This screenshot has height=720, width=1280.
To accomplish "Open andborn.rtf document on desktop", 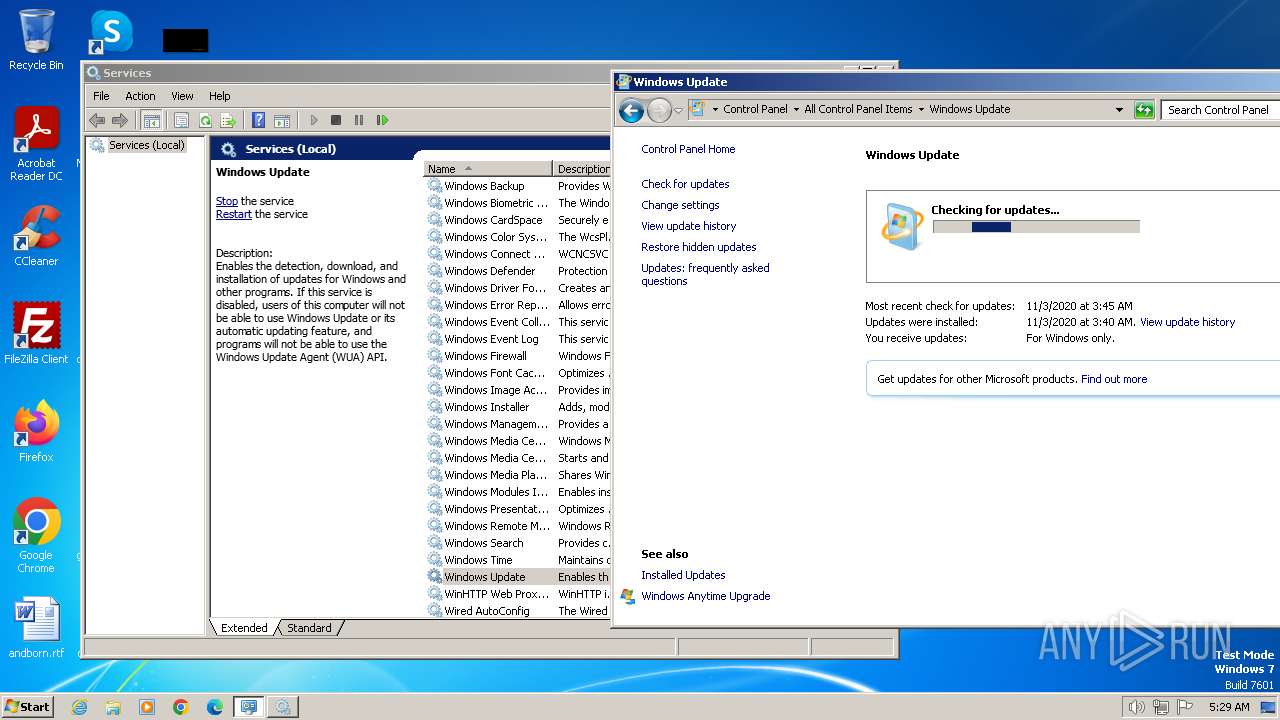I will pyautogui.click(x=36, y=628).
